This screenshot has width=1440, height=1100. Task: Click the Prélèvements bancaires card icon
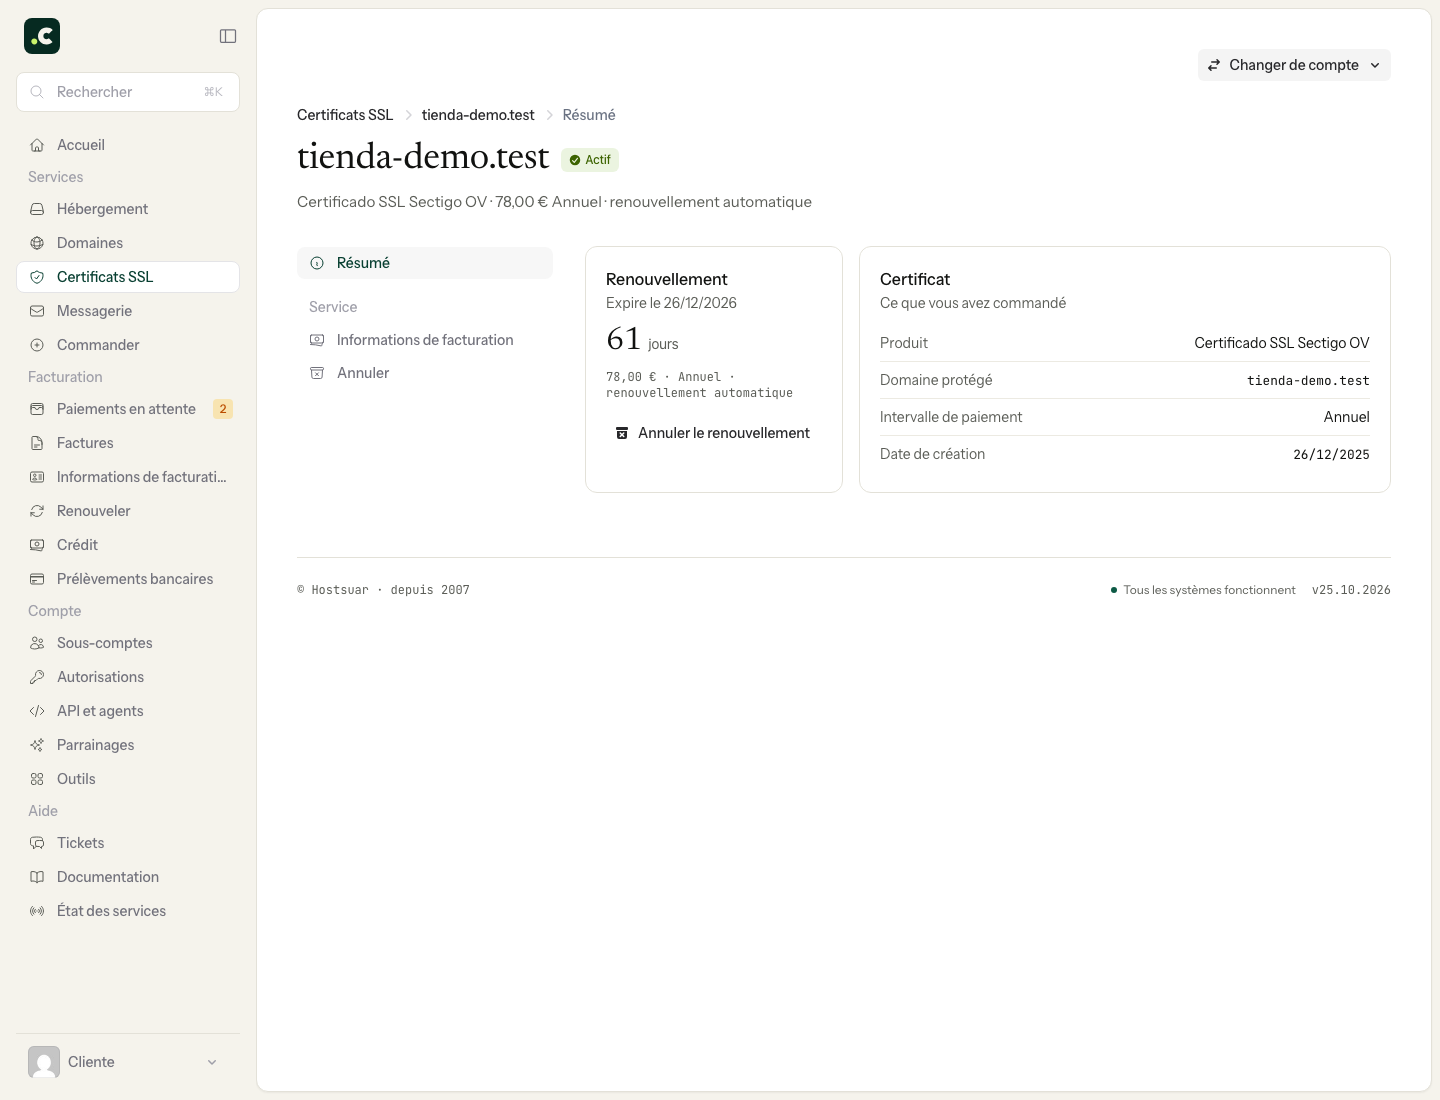[x=37, y=579]
